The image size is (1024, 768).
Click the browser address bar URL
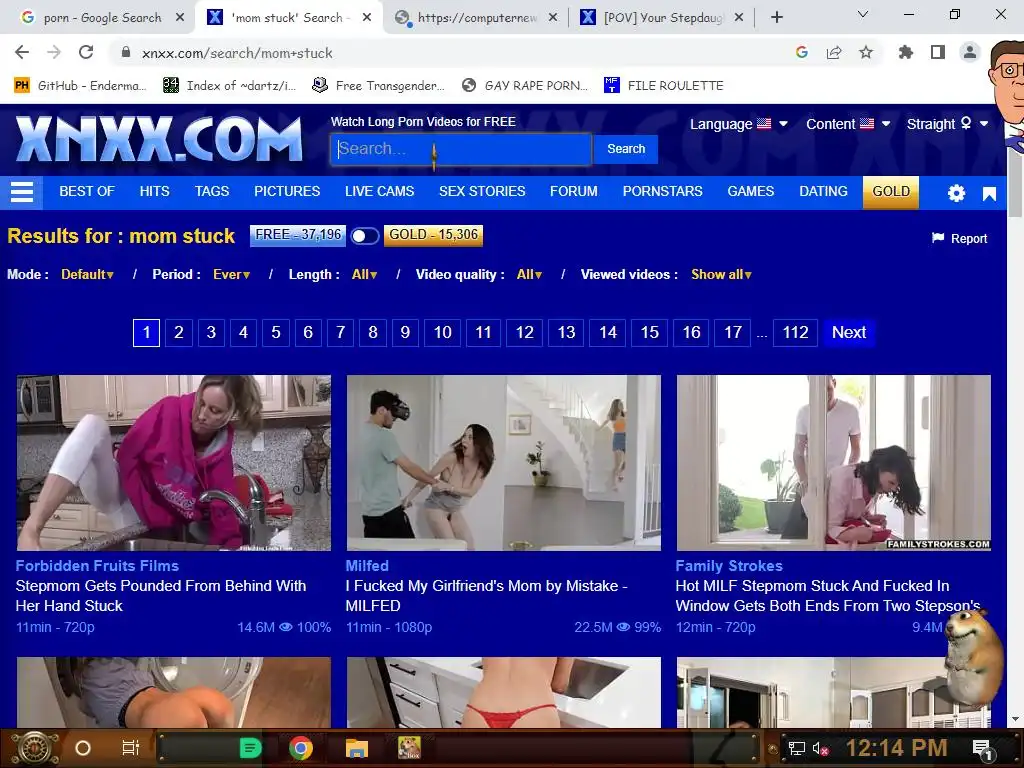[237, 53]
